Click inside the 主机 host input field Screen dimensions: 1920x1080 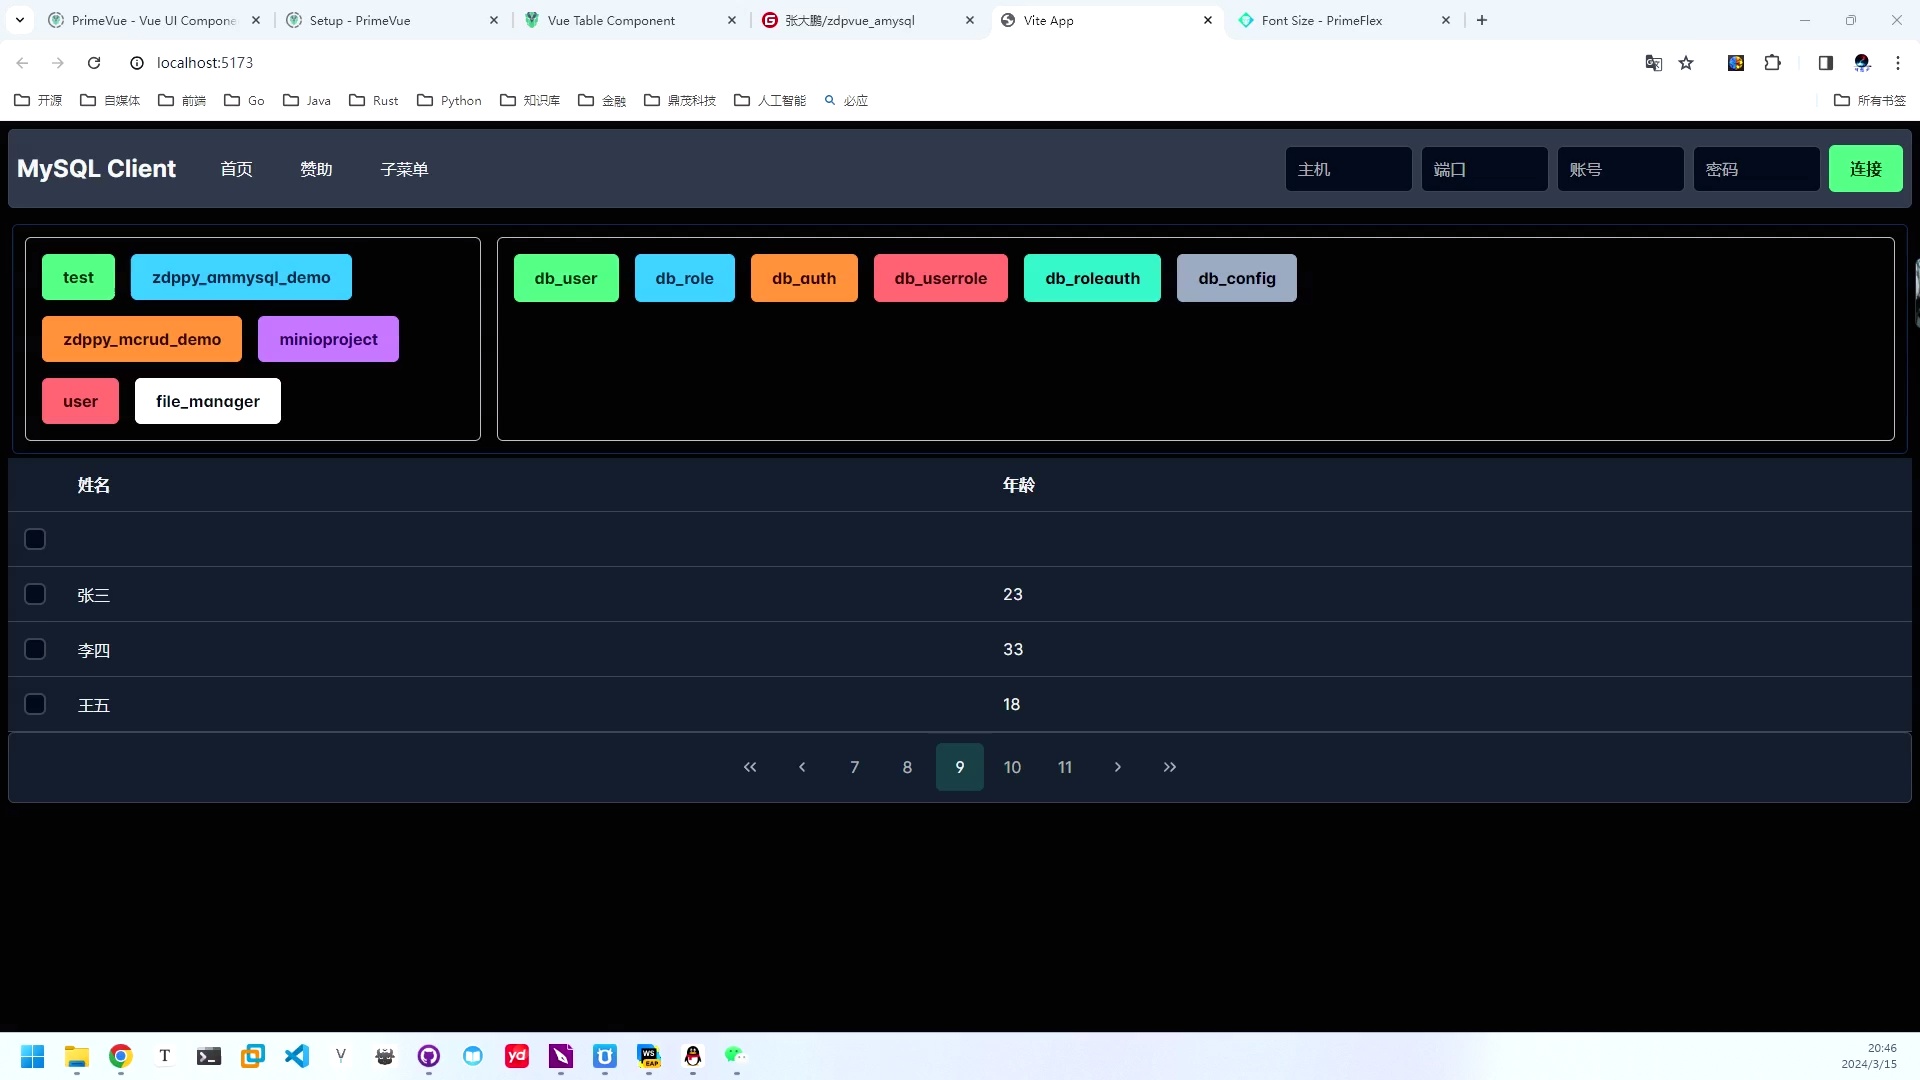(x=1349, y=168)
